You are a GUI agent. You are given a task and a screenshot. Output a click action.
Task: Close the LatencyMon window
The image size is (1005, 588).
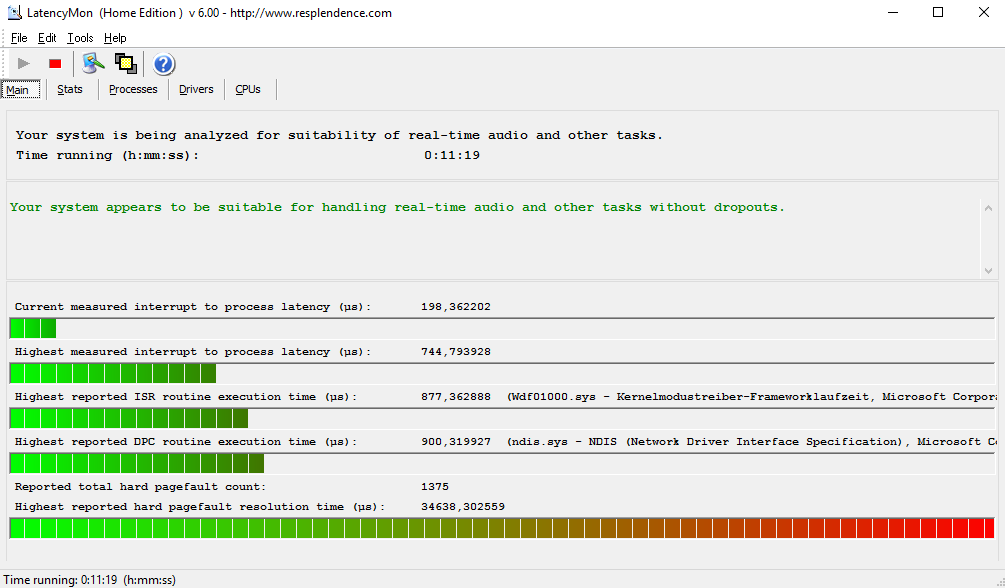[983, 12]
